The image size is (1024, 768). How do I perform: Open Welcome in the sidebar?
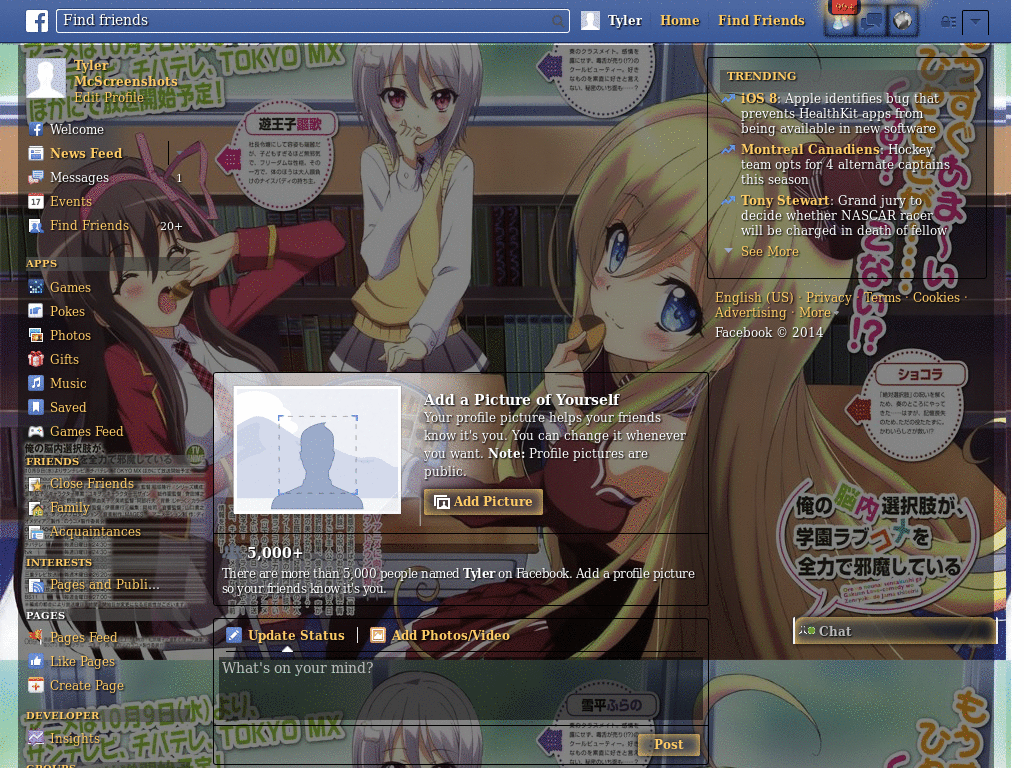coord(76,129)
